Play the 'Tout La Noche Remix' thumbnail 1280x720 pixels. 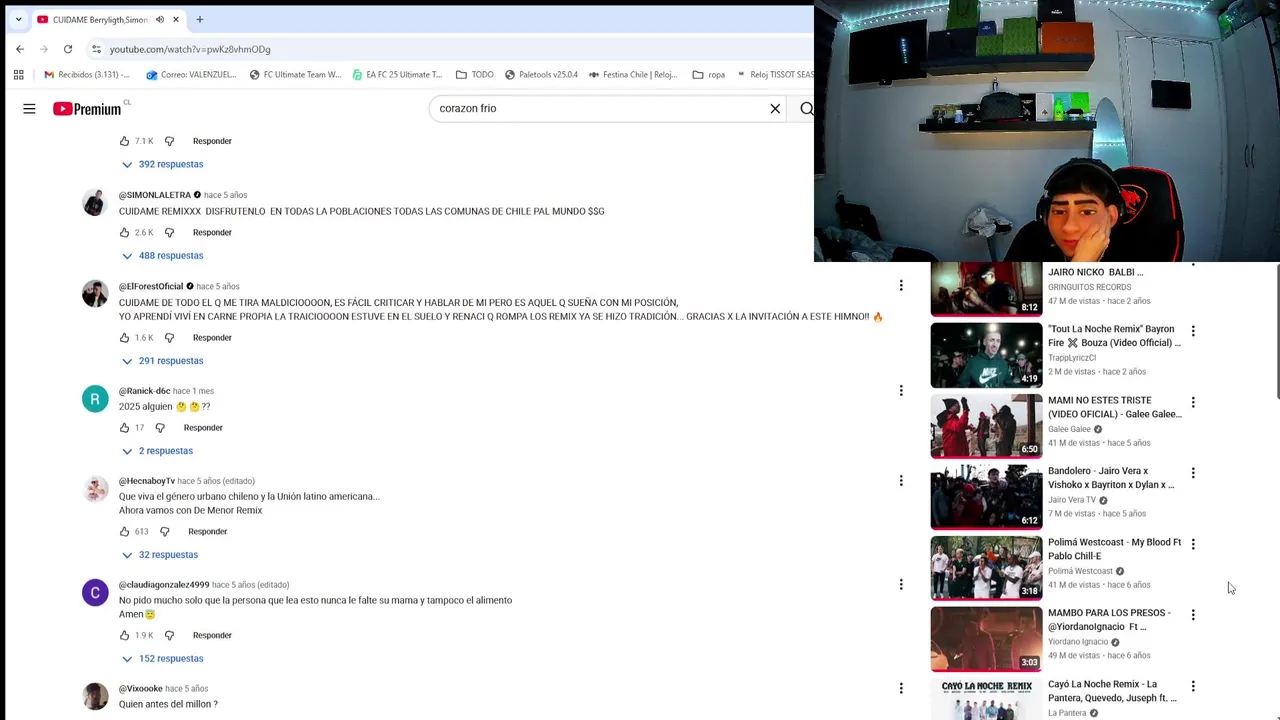(x=986, y=355)
